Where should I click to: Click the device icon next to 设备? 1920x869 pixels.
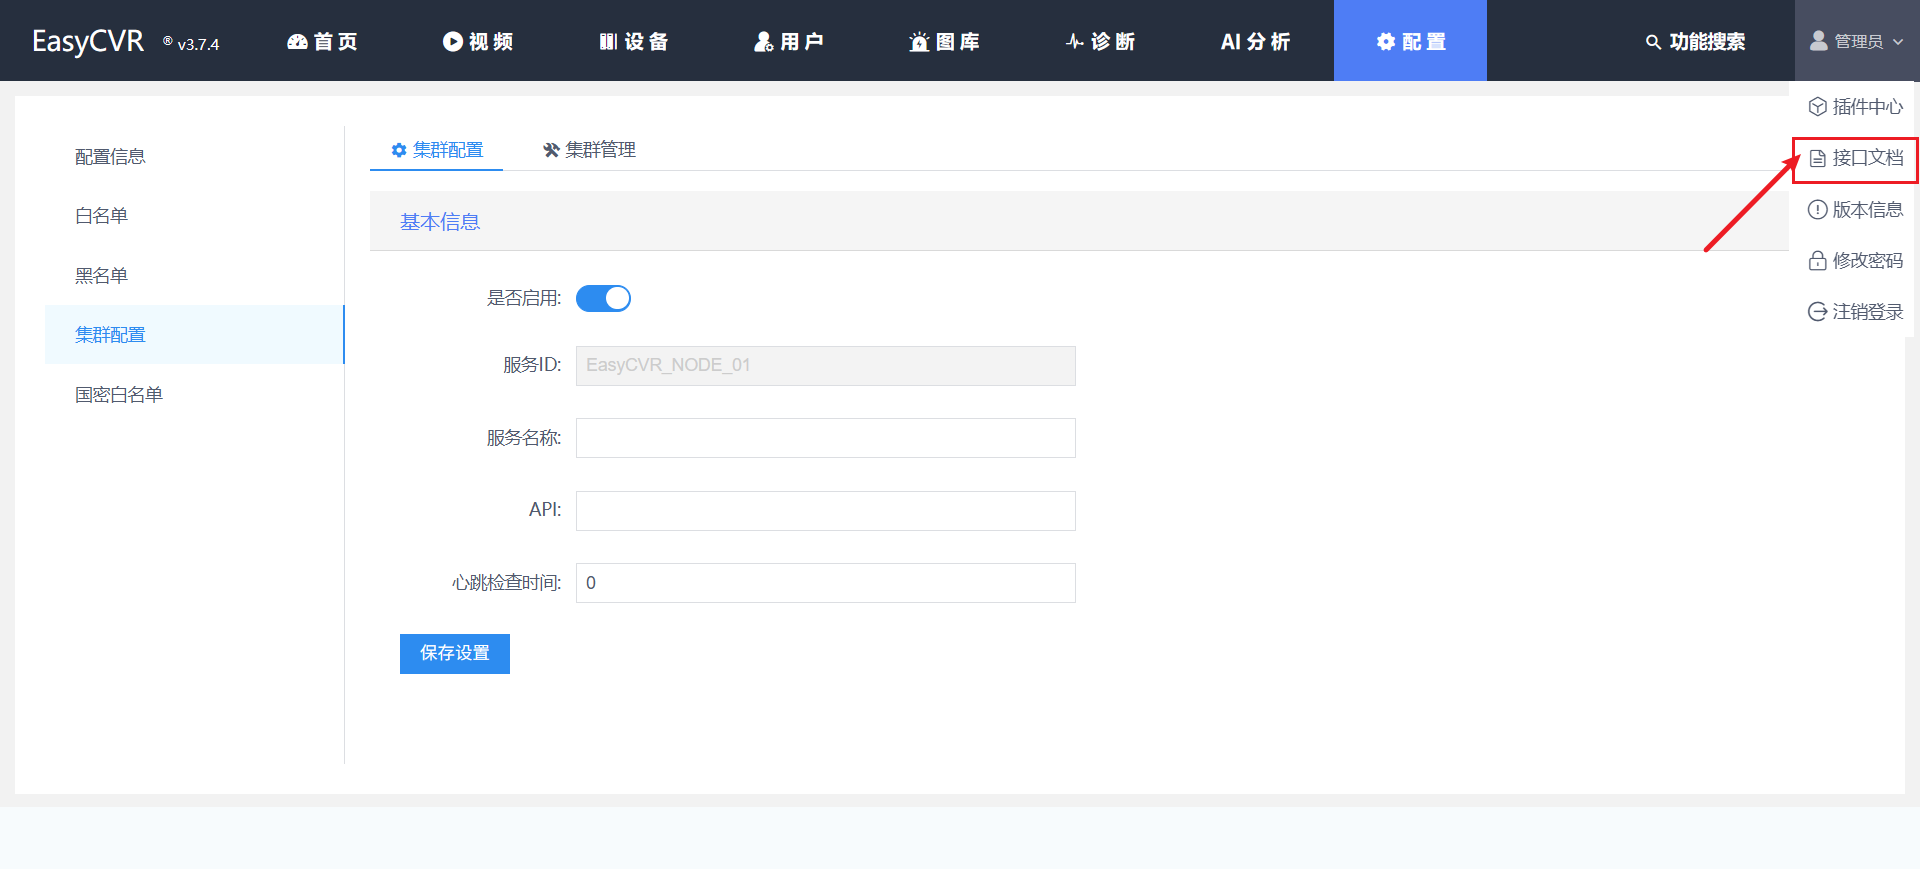tap(608, 42)
